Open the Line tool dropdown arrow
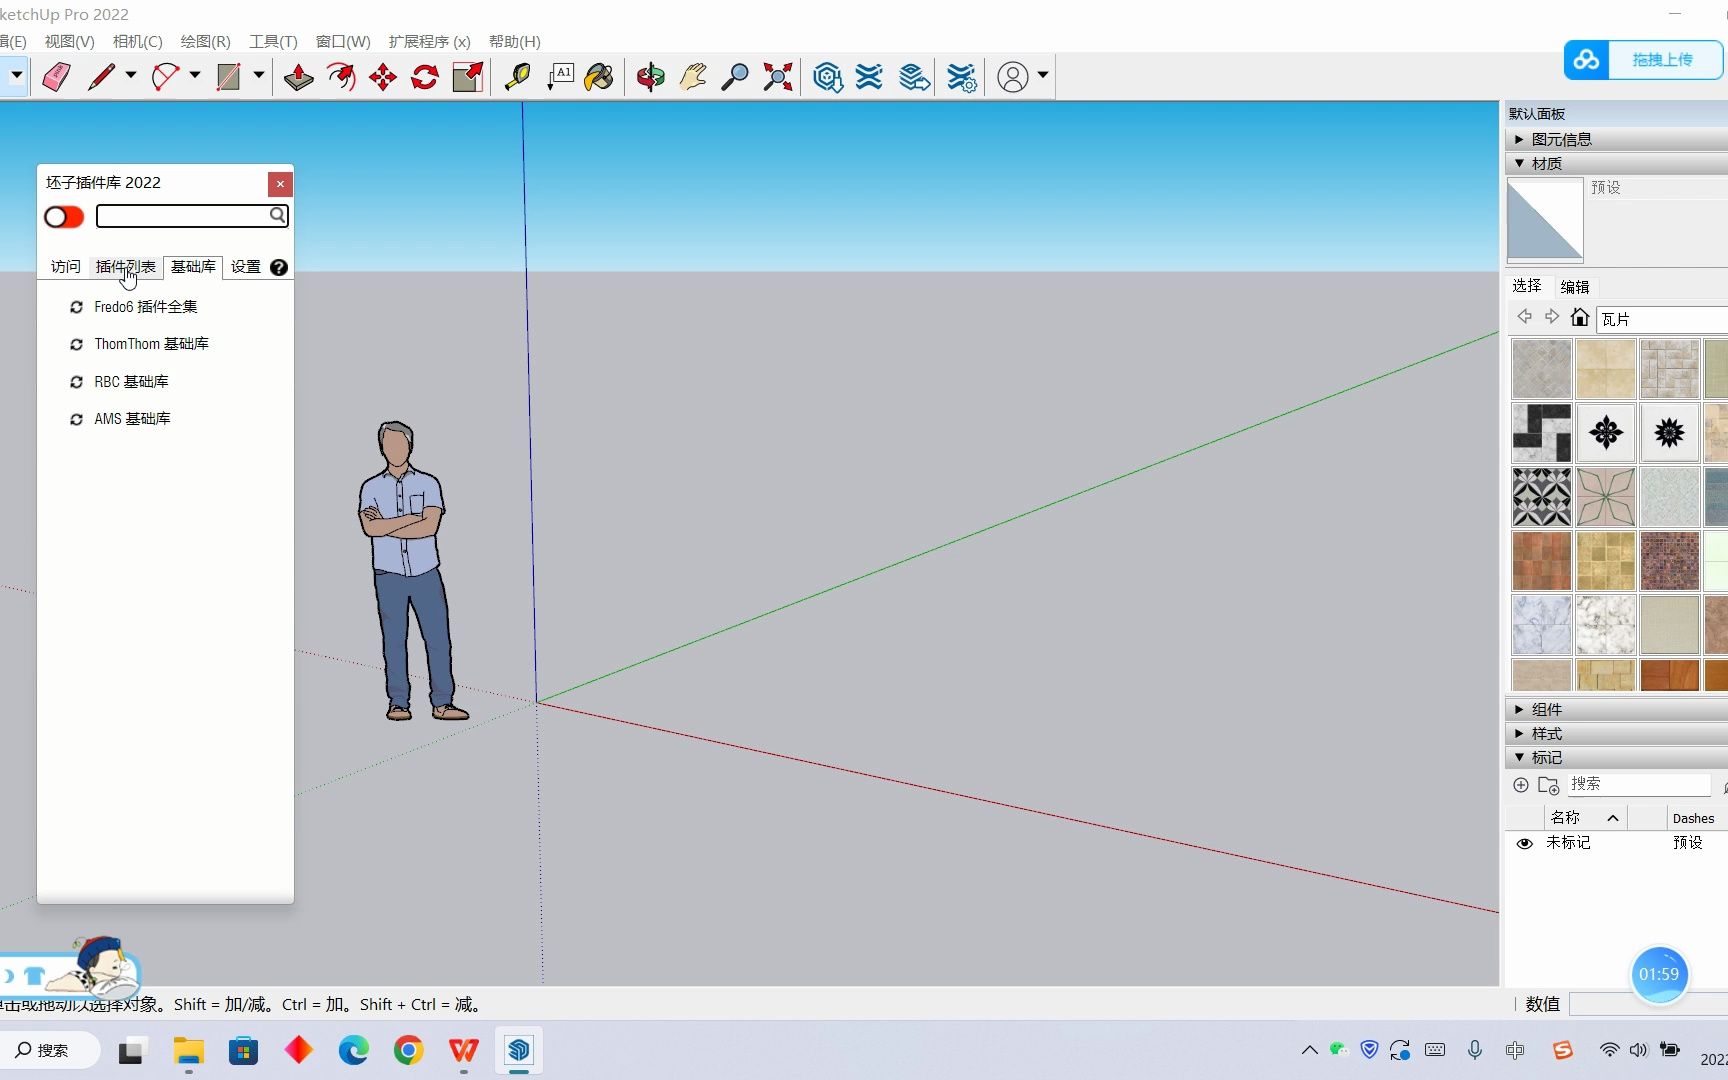Screen dimensions: 1728x1080 click(x=131, y=75)
